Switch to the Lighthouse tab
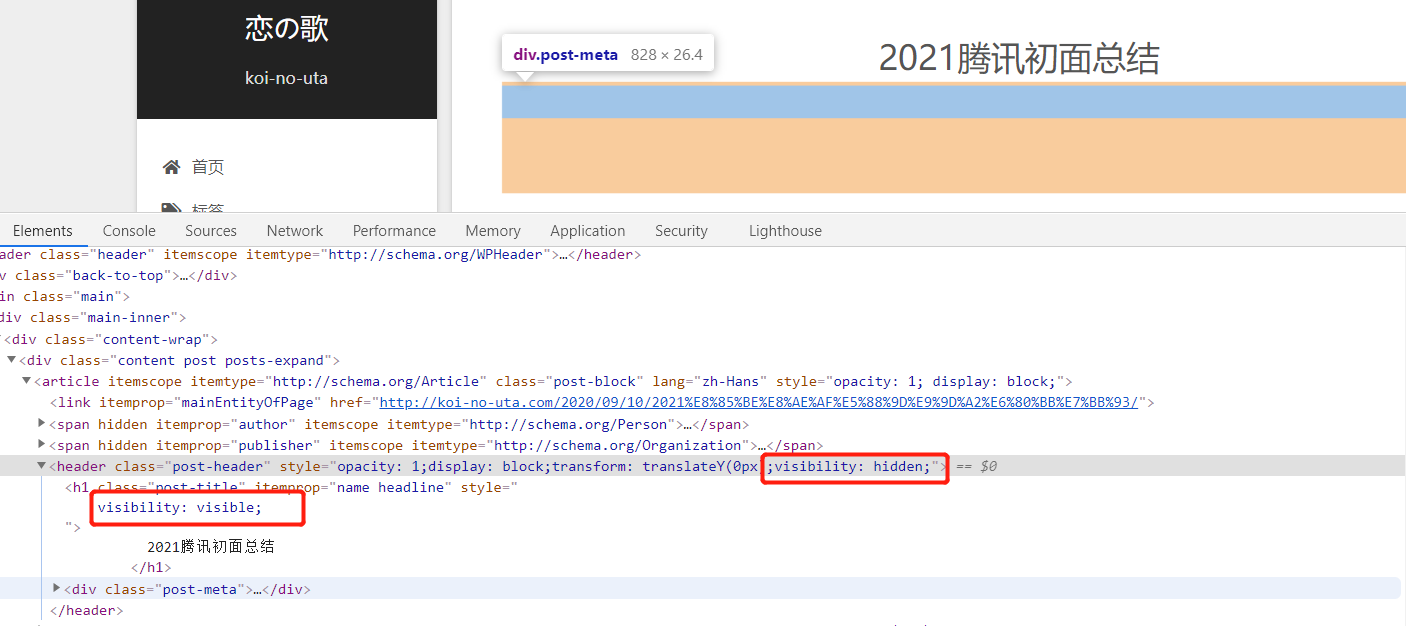The image size is (1406, 626). point(785,231)
